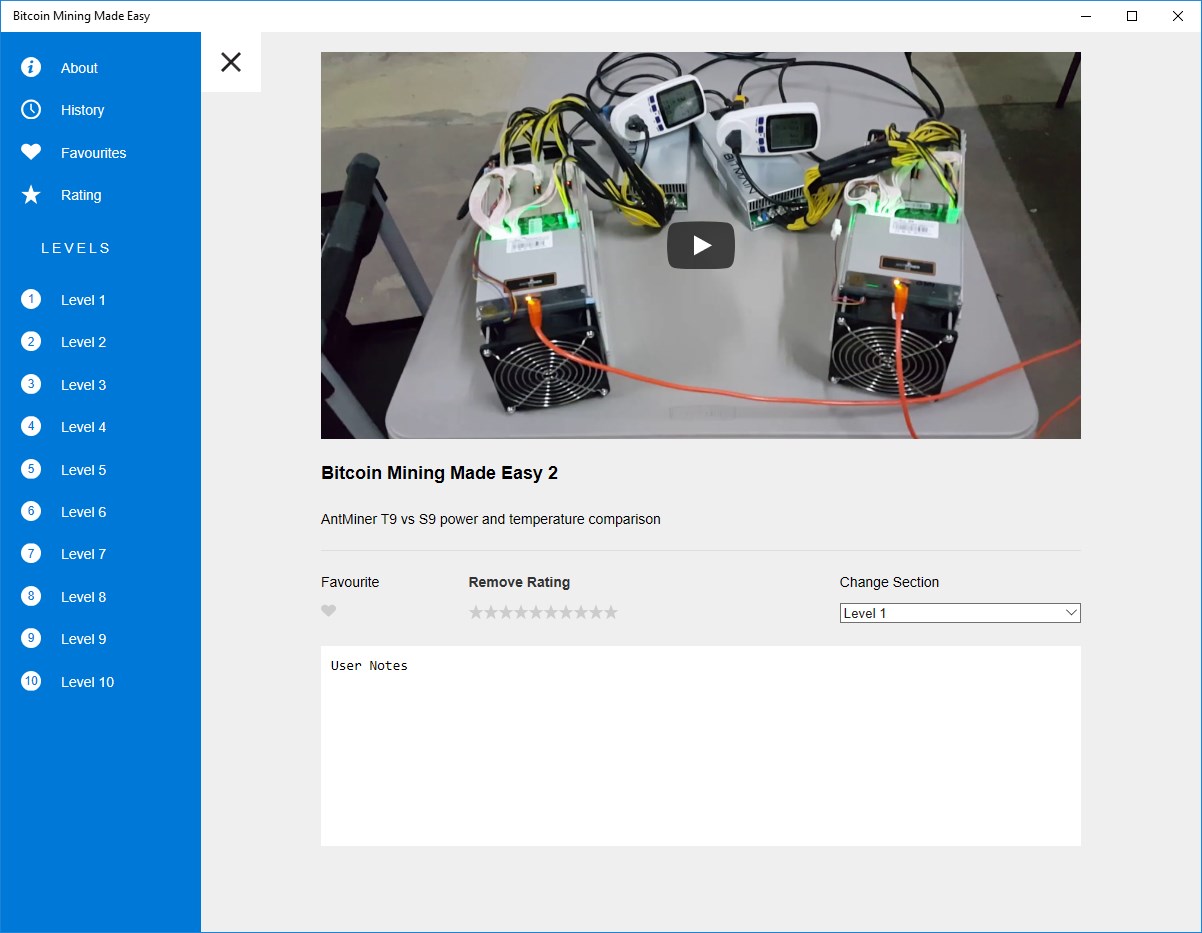Open the Level 8 section
This screenshot has height=933, width=1202.
pyautogui.click(x=84, y=596)
